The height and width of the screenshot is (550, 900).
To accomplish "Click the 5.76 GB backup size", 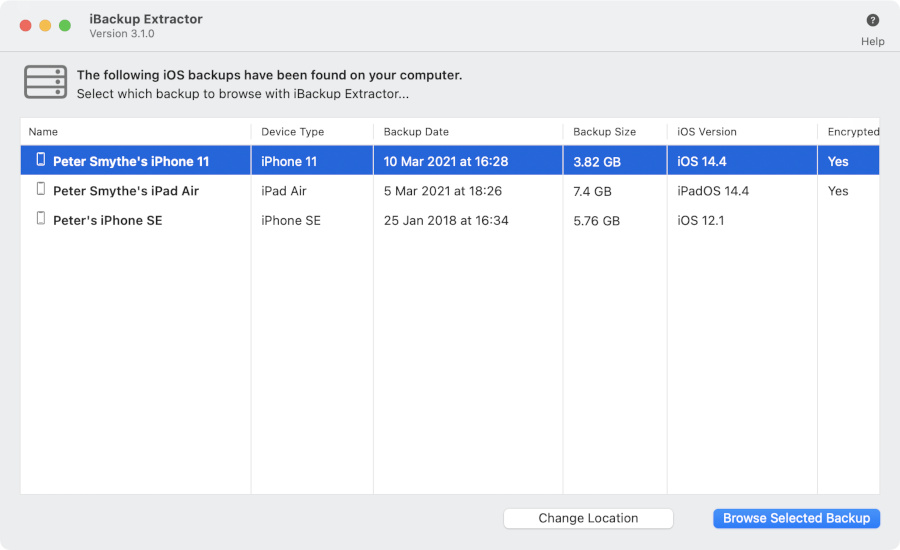I will (596, 221).
